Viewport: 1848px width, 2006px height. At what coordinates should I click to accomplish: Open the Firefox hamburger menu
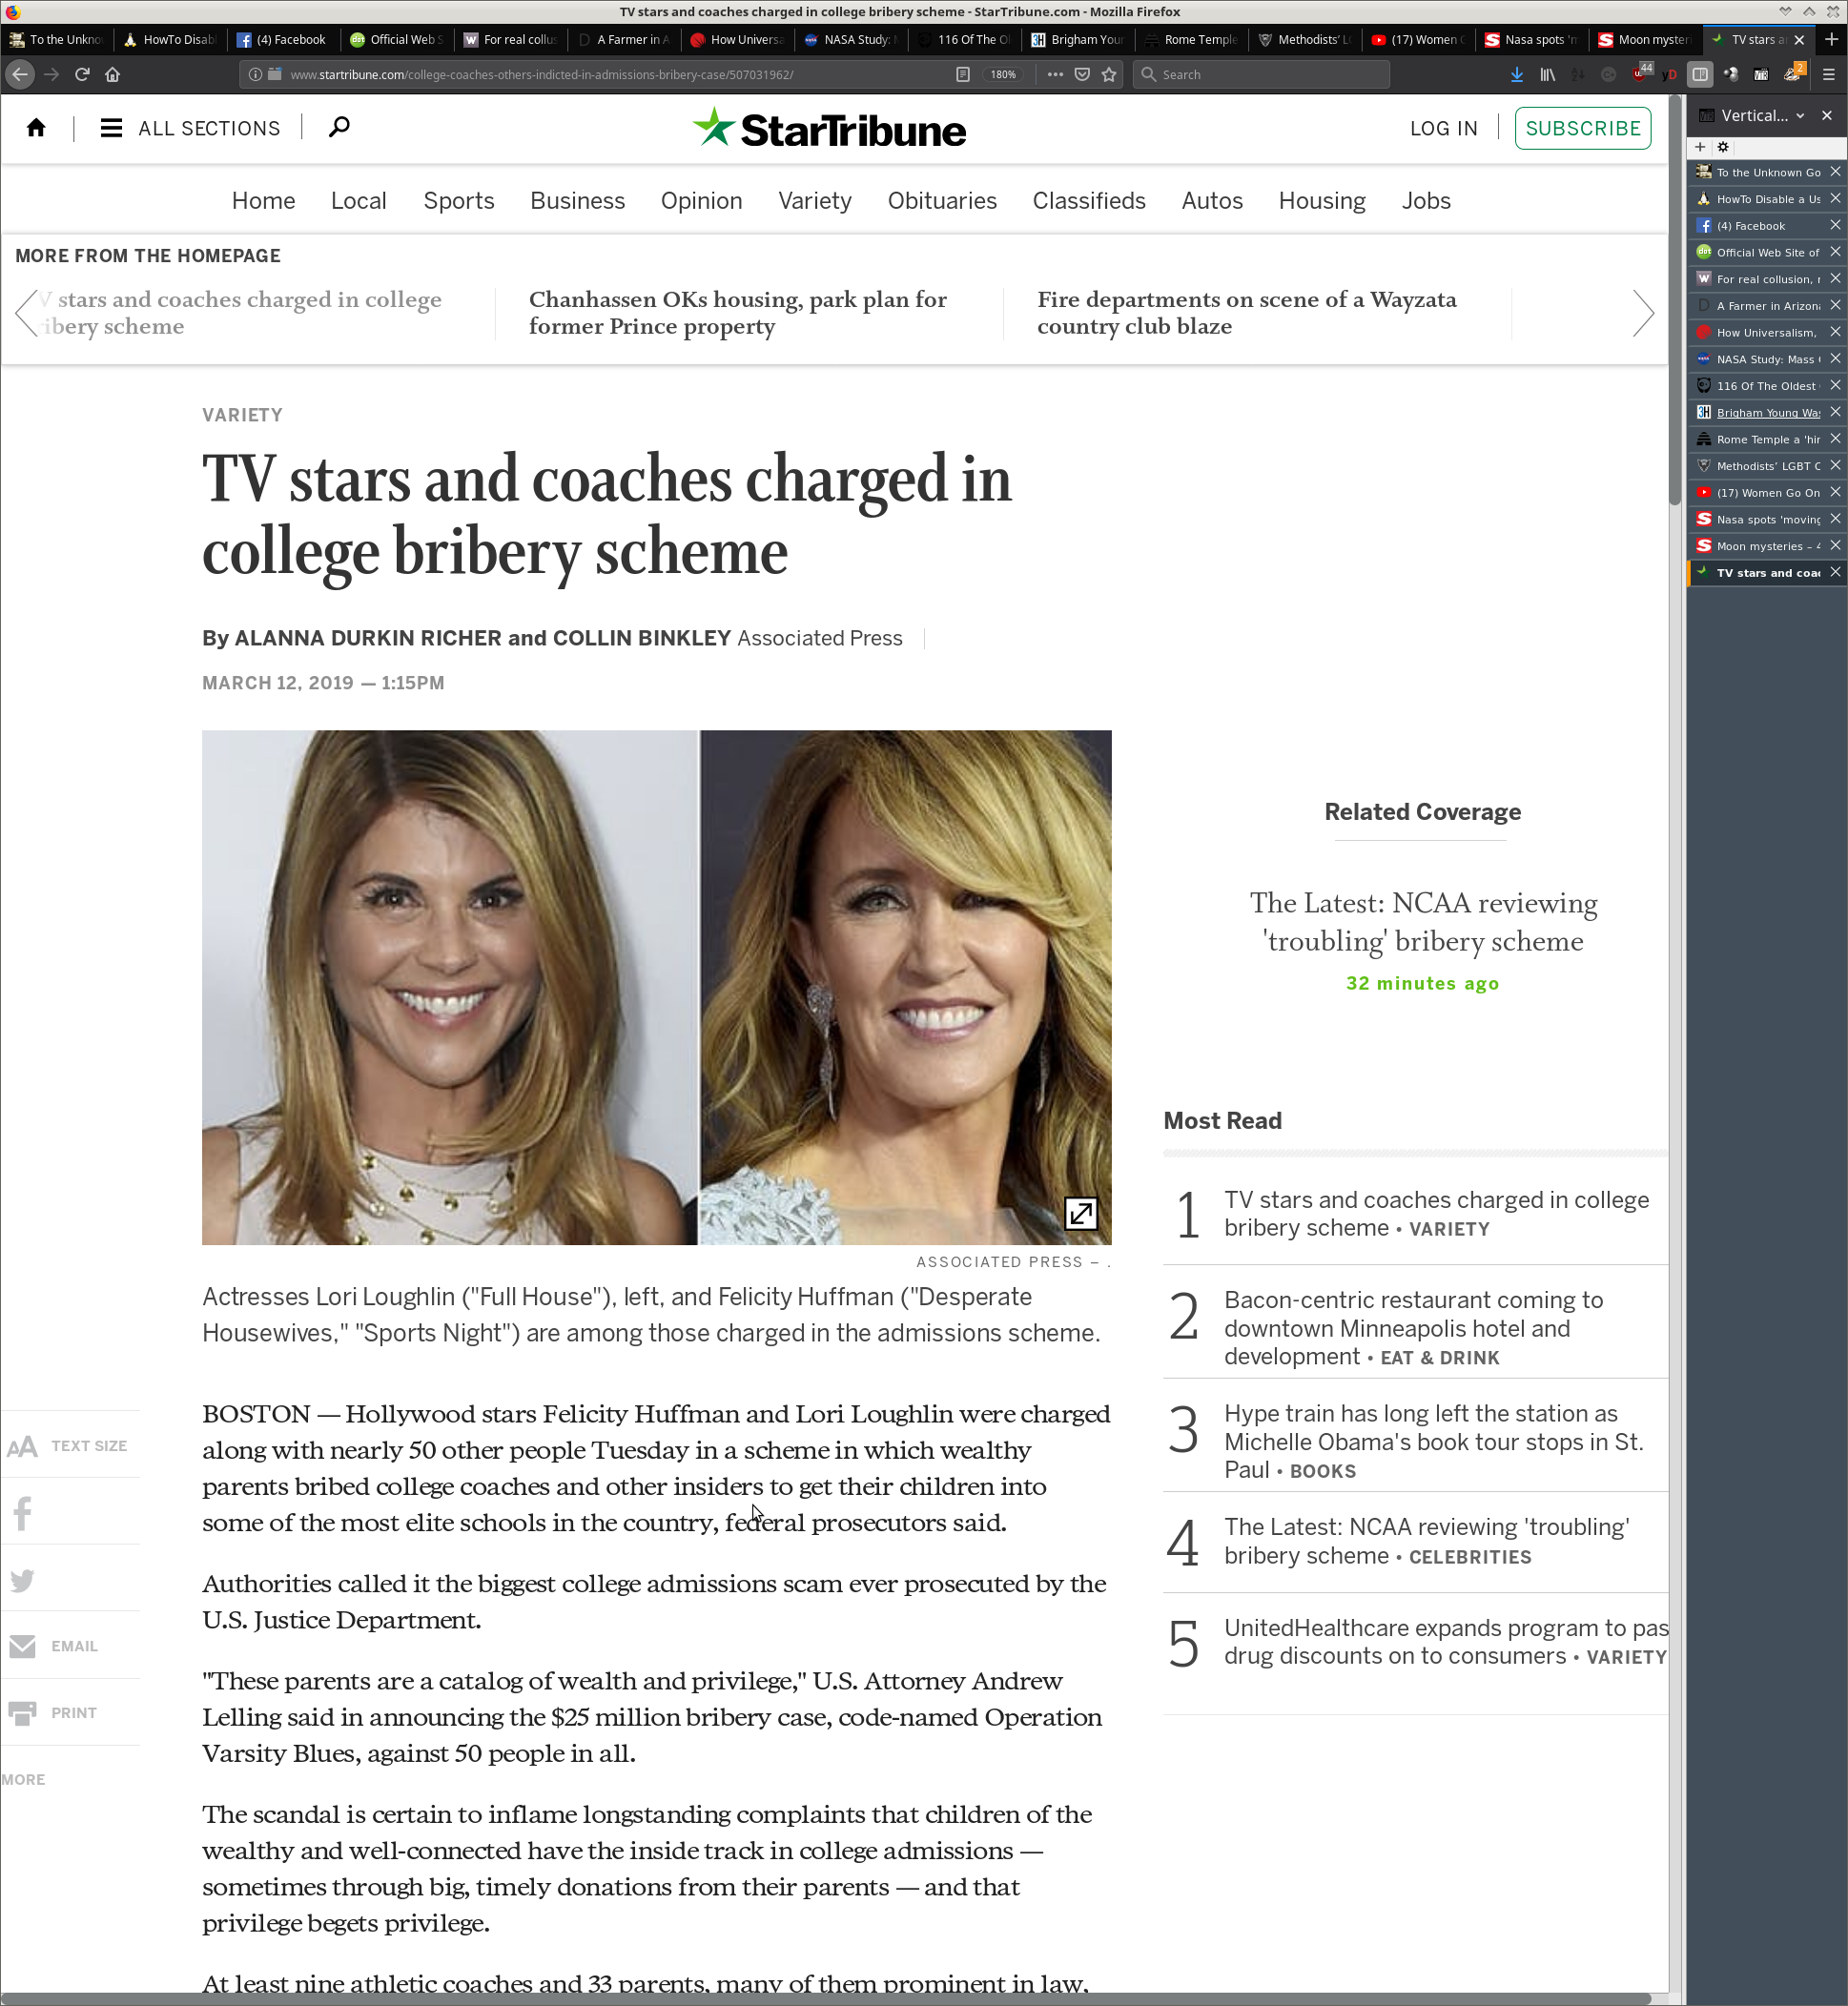pos(1828,74)
